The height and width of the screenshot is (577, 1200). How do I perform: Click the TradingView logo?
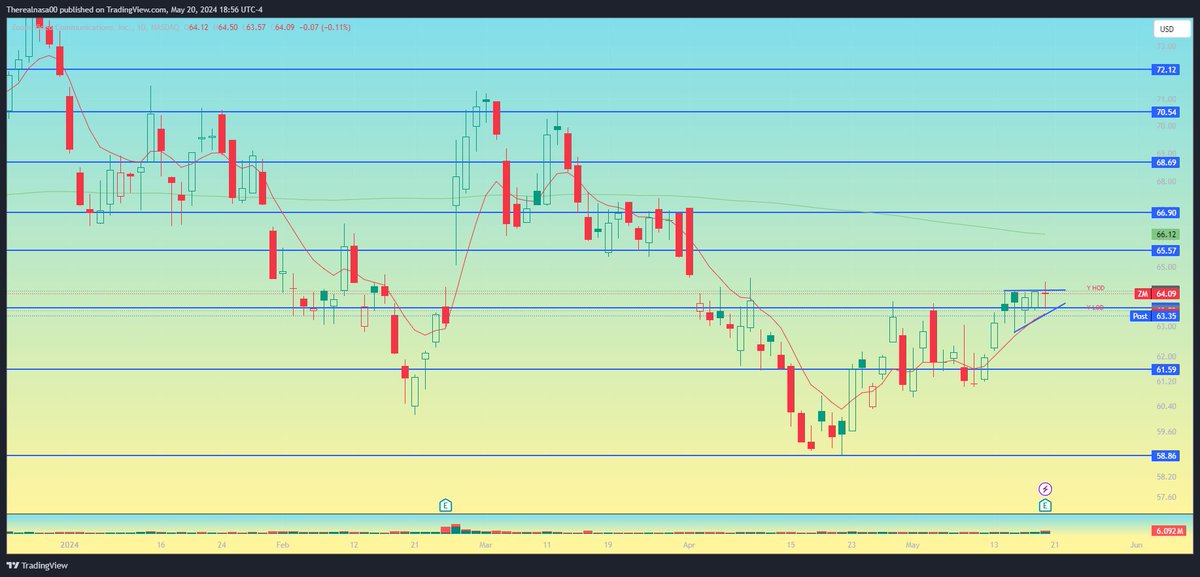click(x=39, y=565)
